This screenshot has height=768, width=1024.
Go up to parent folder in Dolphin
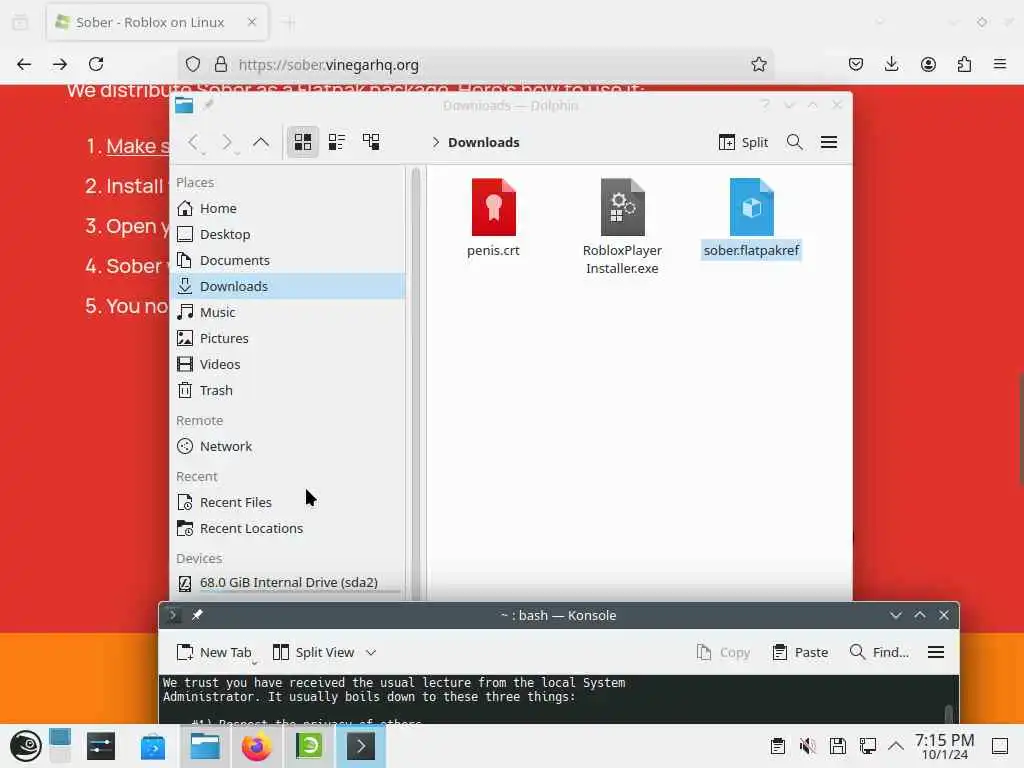point(261,142)
